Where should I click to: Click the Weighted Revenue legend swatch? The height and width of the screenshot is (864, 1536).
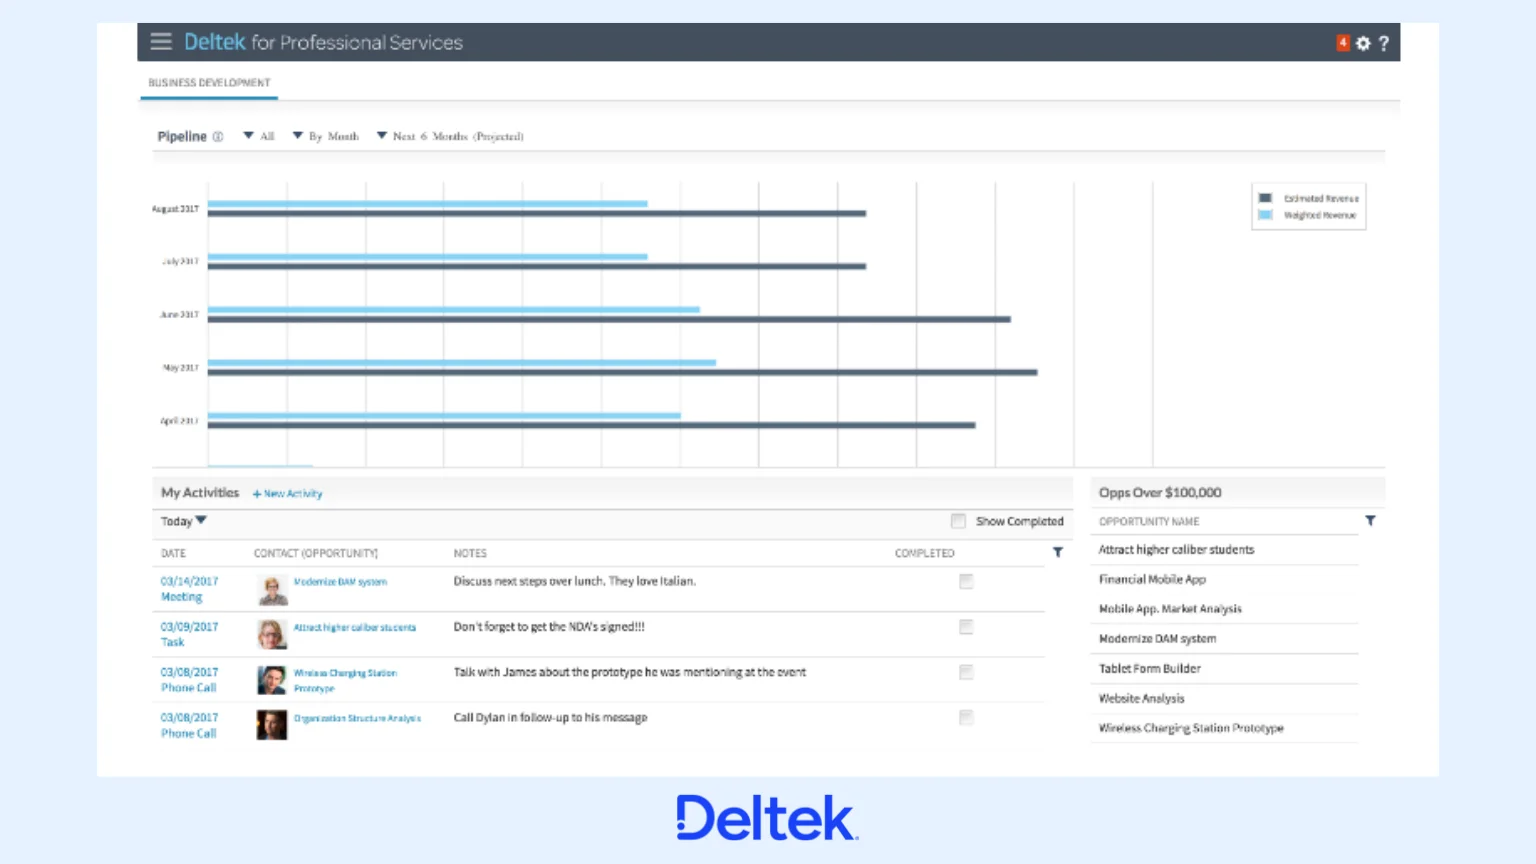pos(1265,215)
